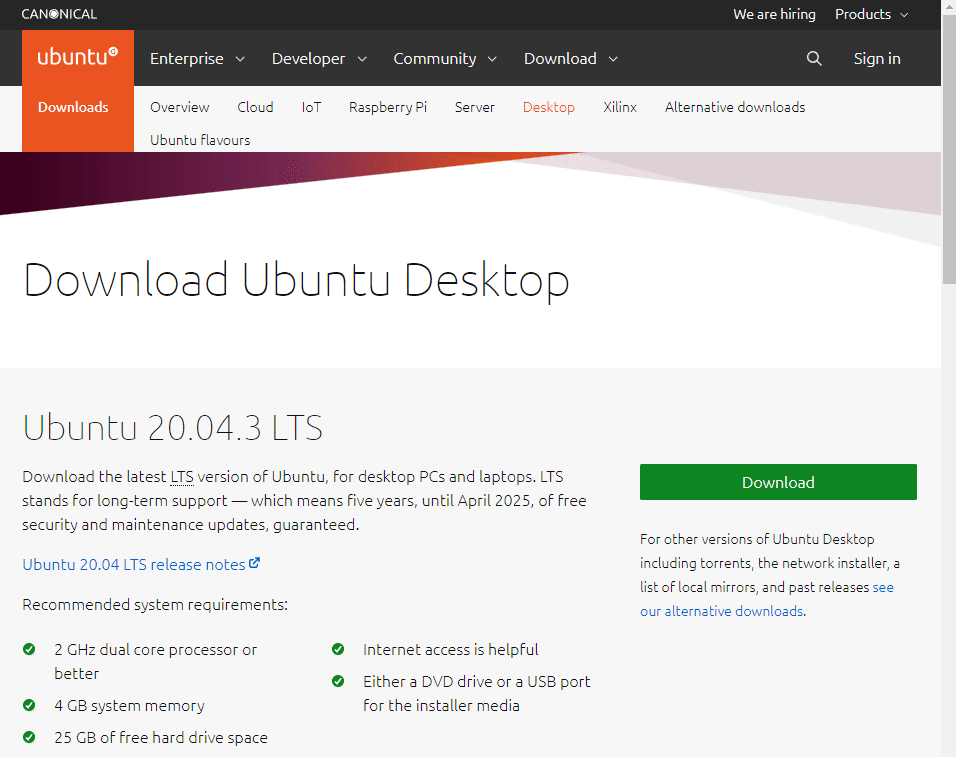Viewport: 956px width, 757px height.
Task: Expand the Download menu chevron
Action: 613,59
